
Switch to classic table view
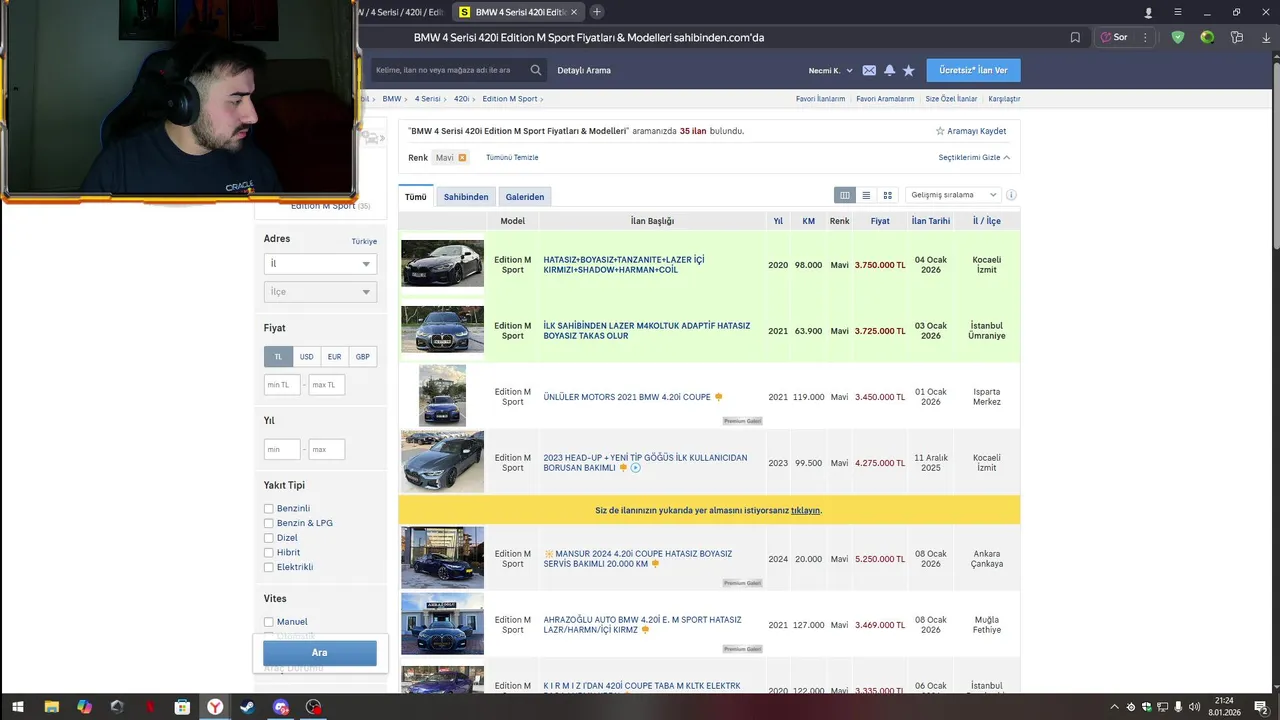(845, 195)
